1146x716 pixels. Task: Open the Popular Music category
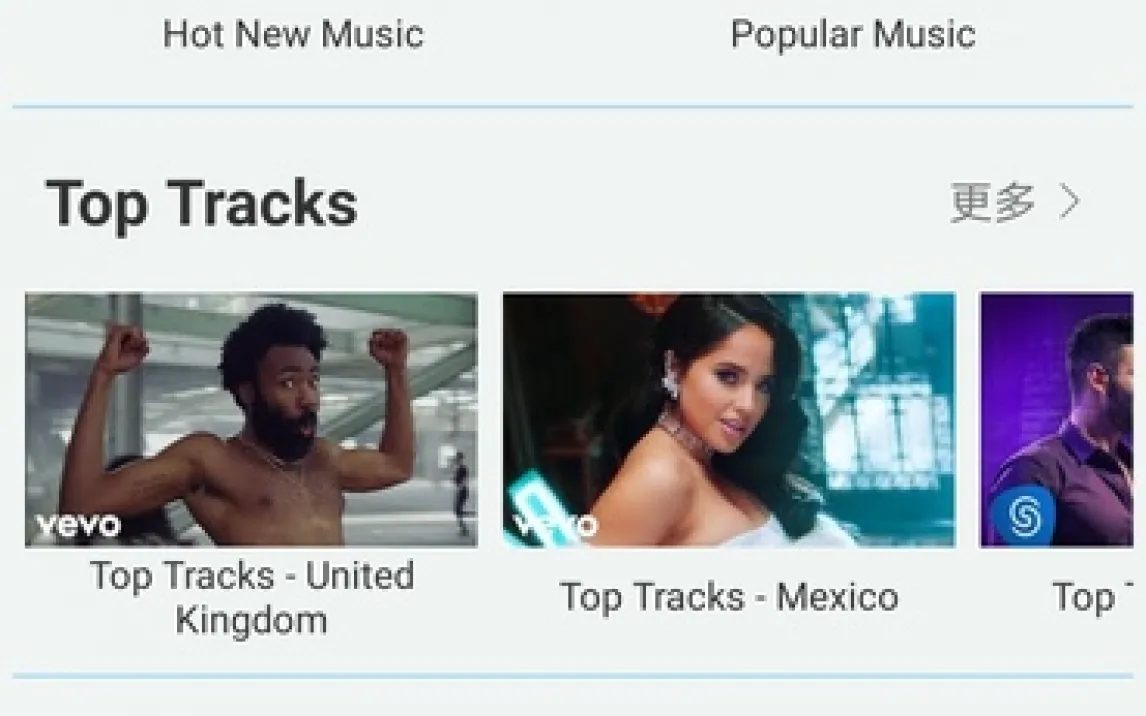[x=853, y=34]
